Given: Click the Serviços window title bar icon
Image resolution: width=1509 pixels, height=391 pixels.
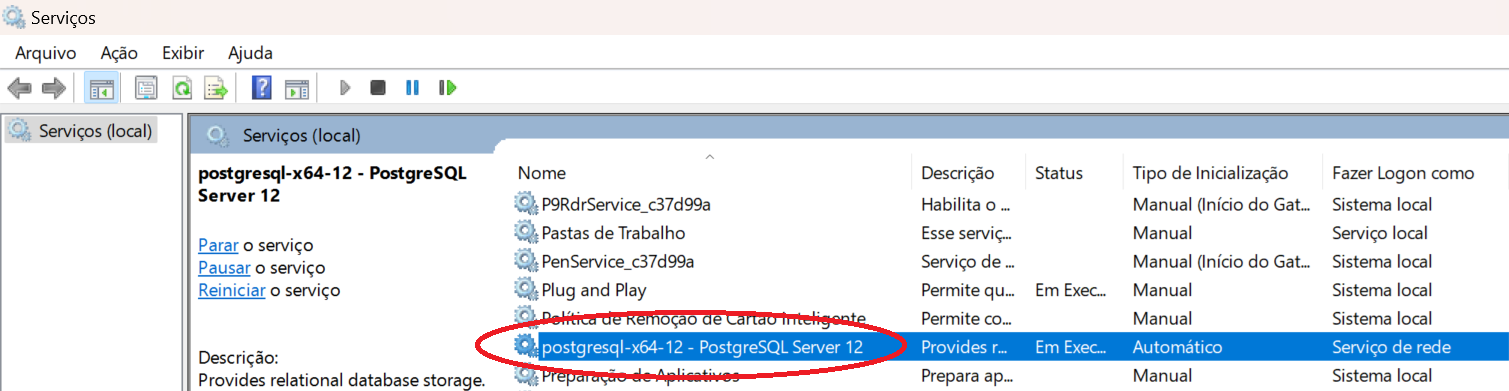Looking at the screenshot, I should (x=14, y=17).
